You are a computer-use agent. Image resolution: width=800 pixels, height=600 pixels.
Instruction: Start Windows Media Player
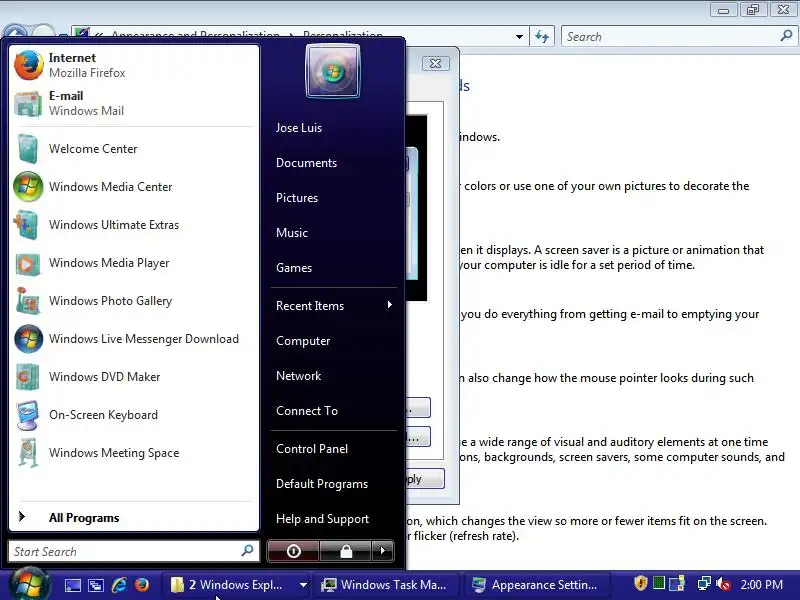(x=134, y=263)
